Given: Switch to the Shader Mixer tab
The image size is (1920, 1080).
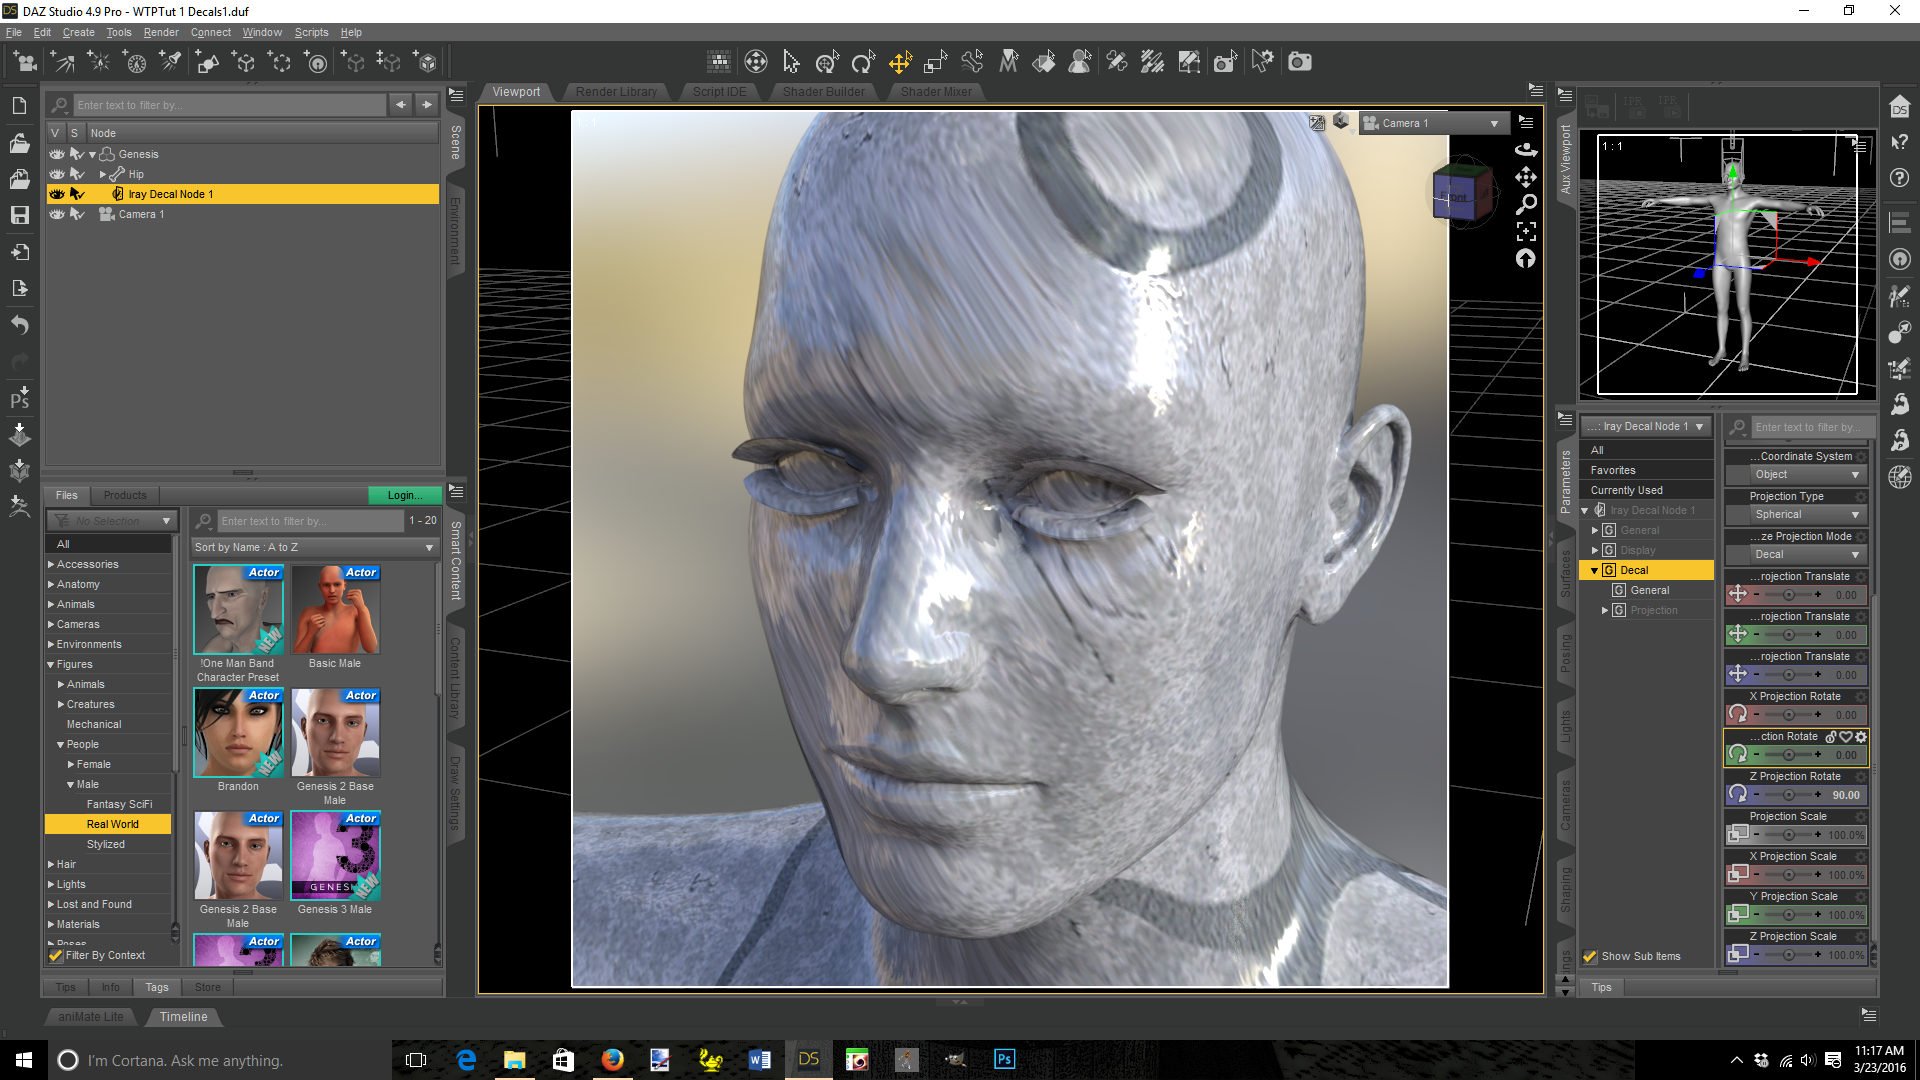Looking at the screenshot, I should (936, 92).
